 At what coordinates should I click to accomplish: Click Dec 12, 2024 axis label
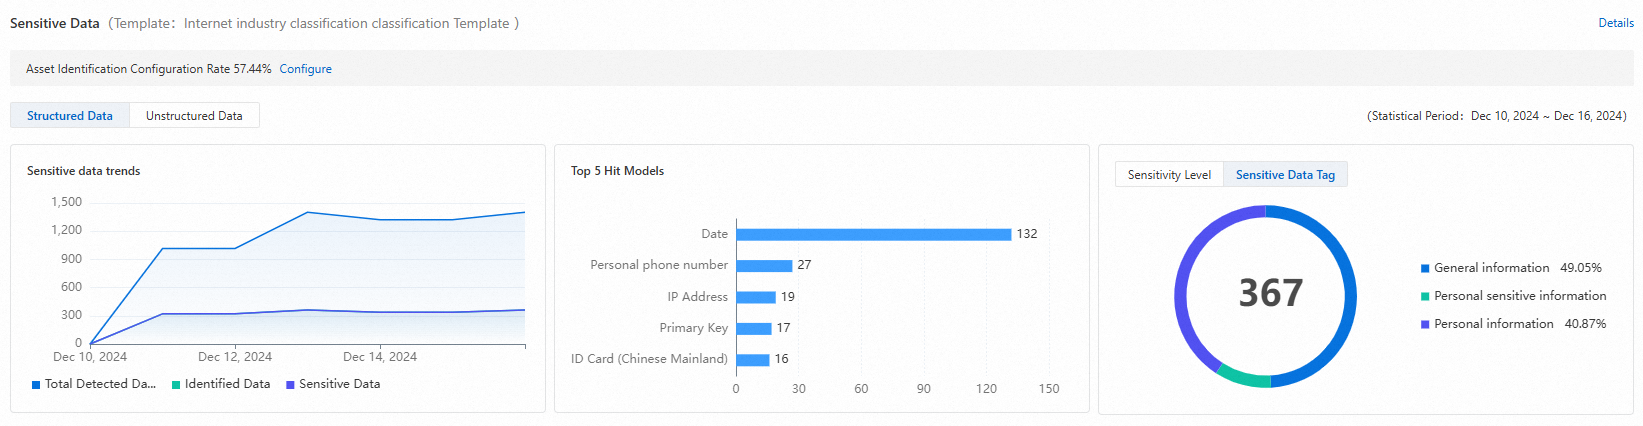point(235,357)
